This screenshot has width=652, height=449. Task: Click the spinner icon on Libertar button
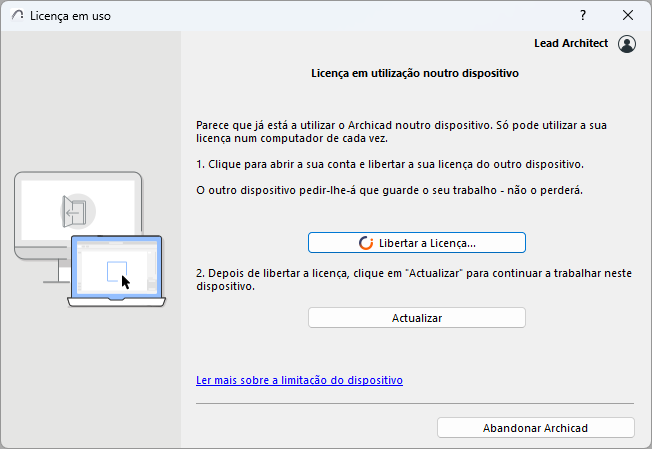pyautogui.click(x=366, y=243)
